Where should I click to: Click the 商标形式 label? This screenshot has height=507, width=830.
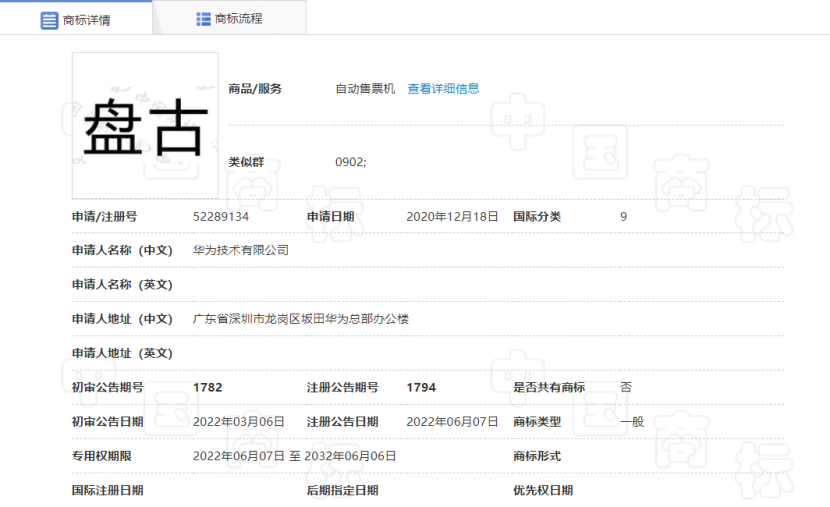[x=537, y=456]
